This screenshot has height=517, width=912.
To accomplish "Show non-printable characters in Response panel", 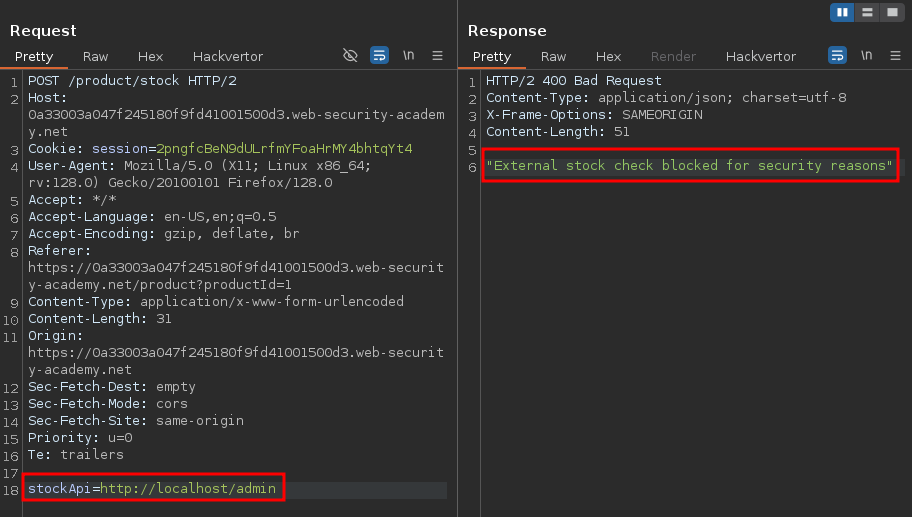I will pos(866,56).
